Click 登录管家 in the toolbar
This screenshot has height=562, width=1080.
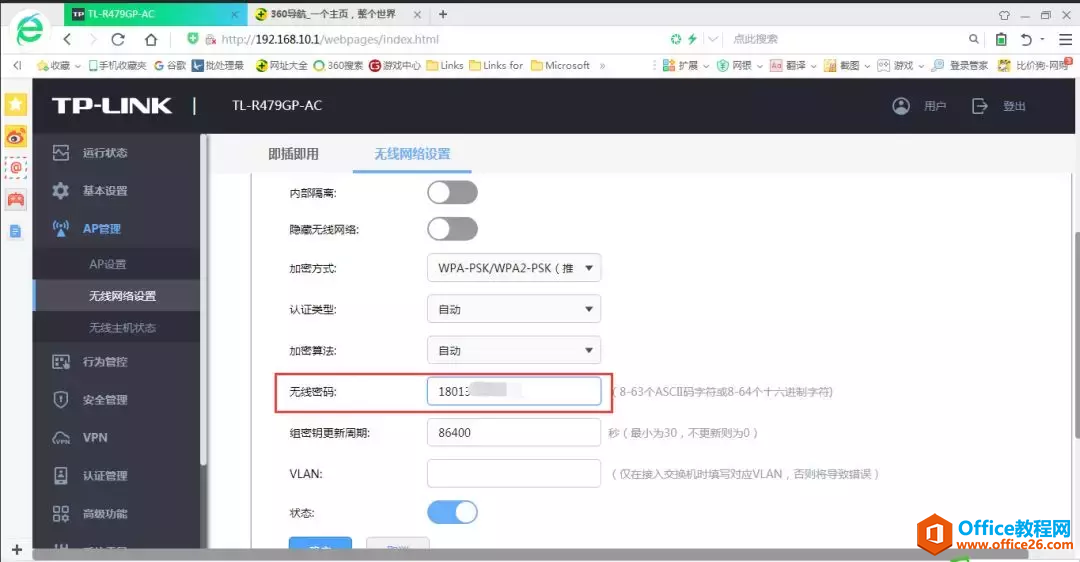coord(959,65)
